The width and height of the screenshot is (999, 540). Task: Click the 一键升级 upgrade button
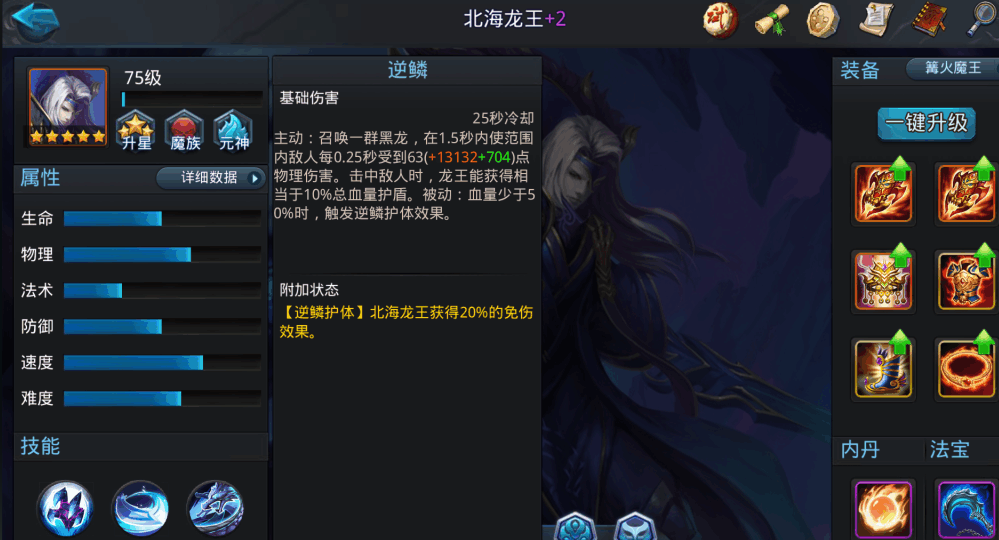click(x=926, y=123)
